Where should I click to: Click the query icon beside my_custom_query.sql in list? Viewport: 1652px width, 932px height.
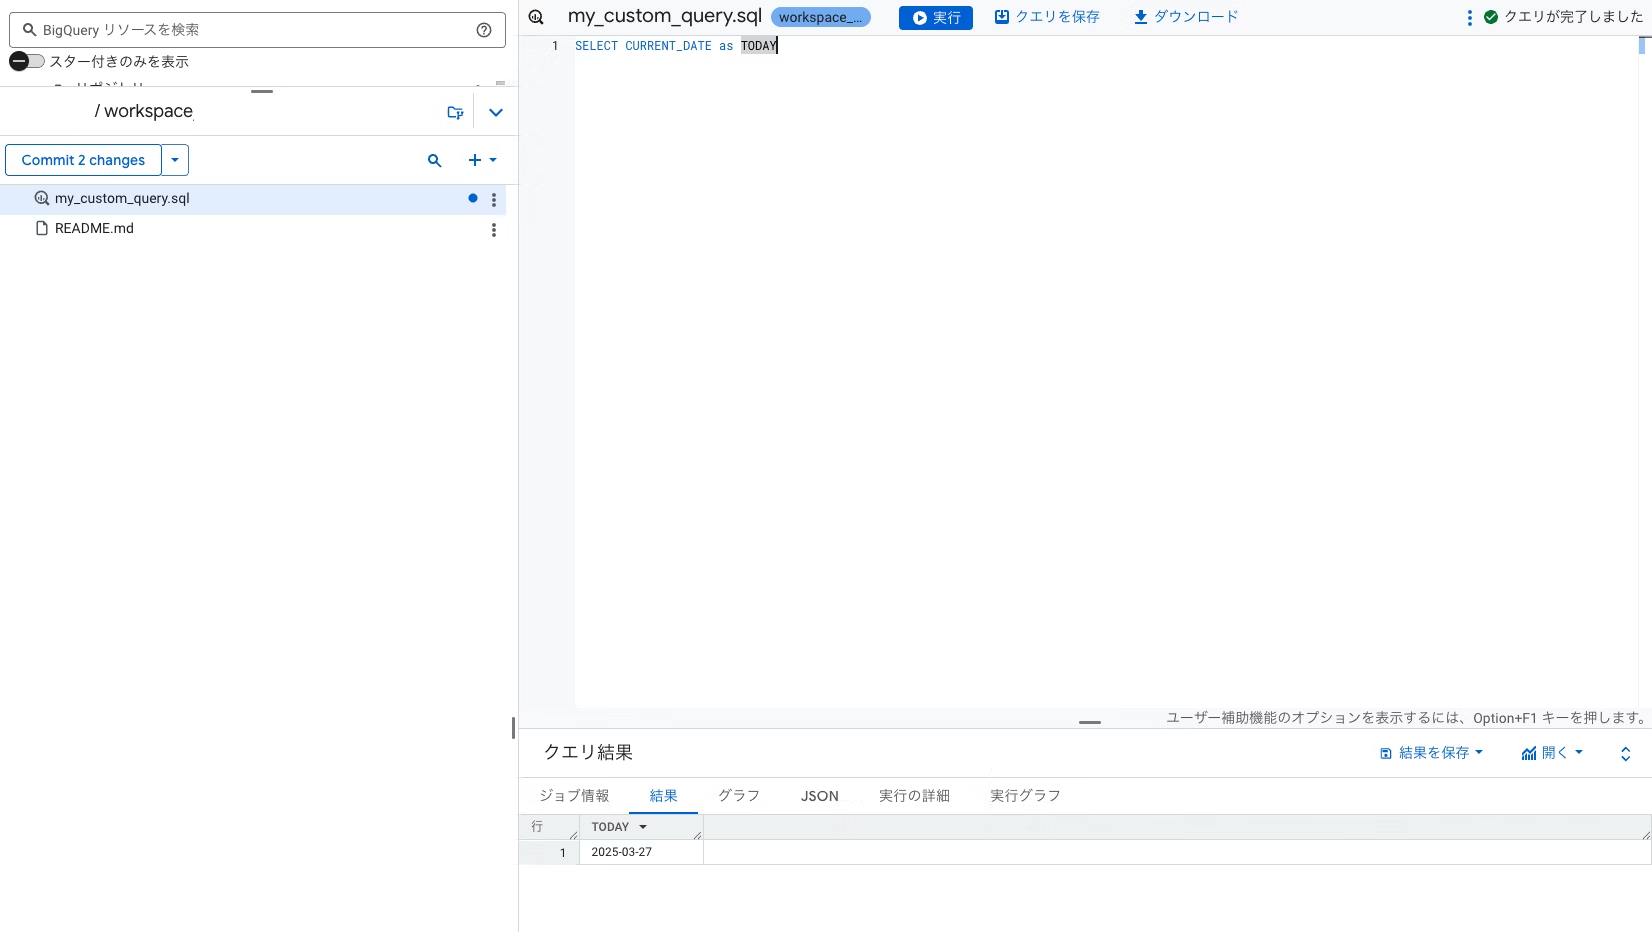[42, 199]
